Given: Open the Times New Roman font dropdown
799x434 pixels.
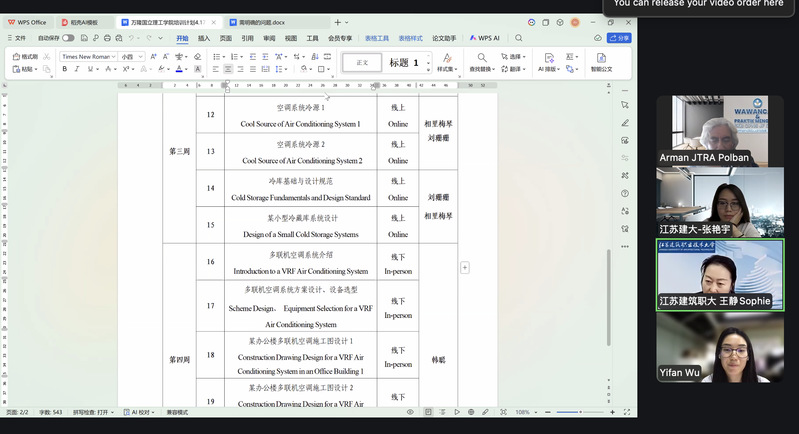Looking at the screenshot, I should click(89, 57).
